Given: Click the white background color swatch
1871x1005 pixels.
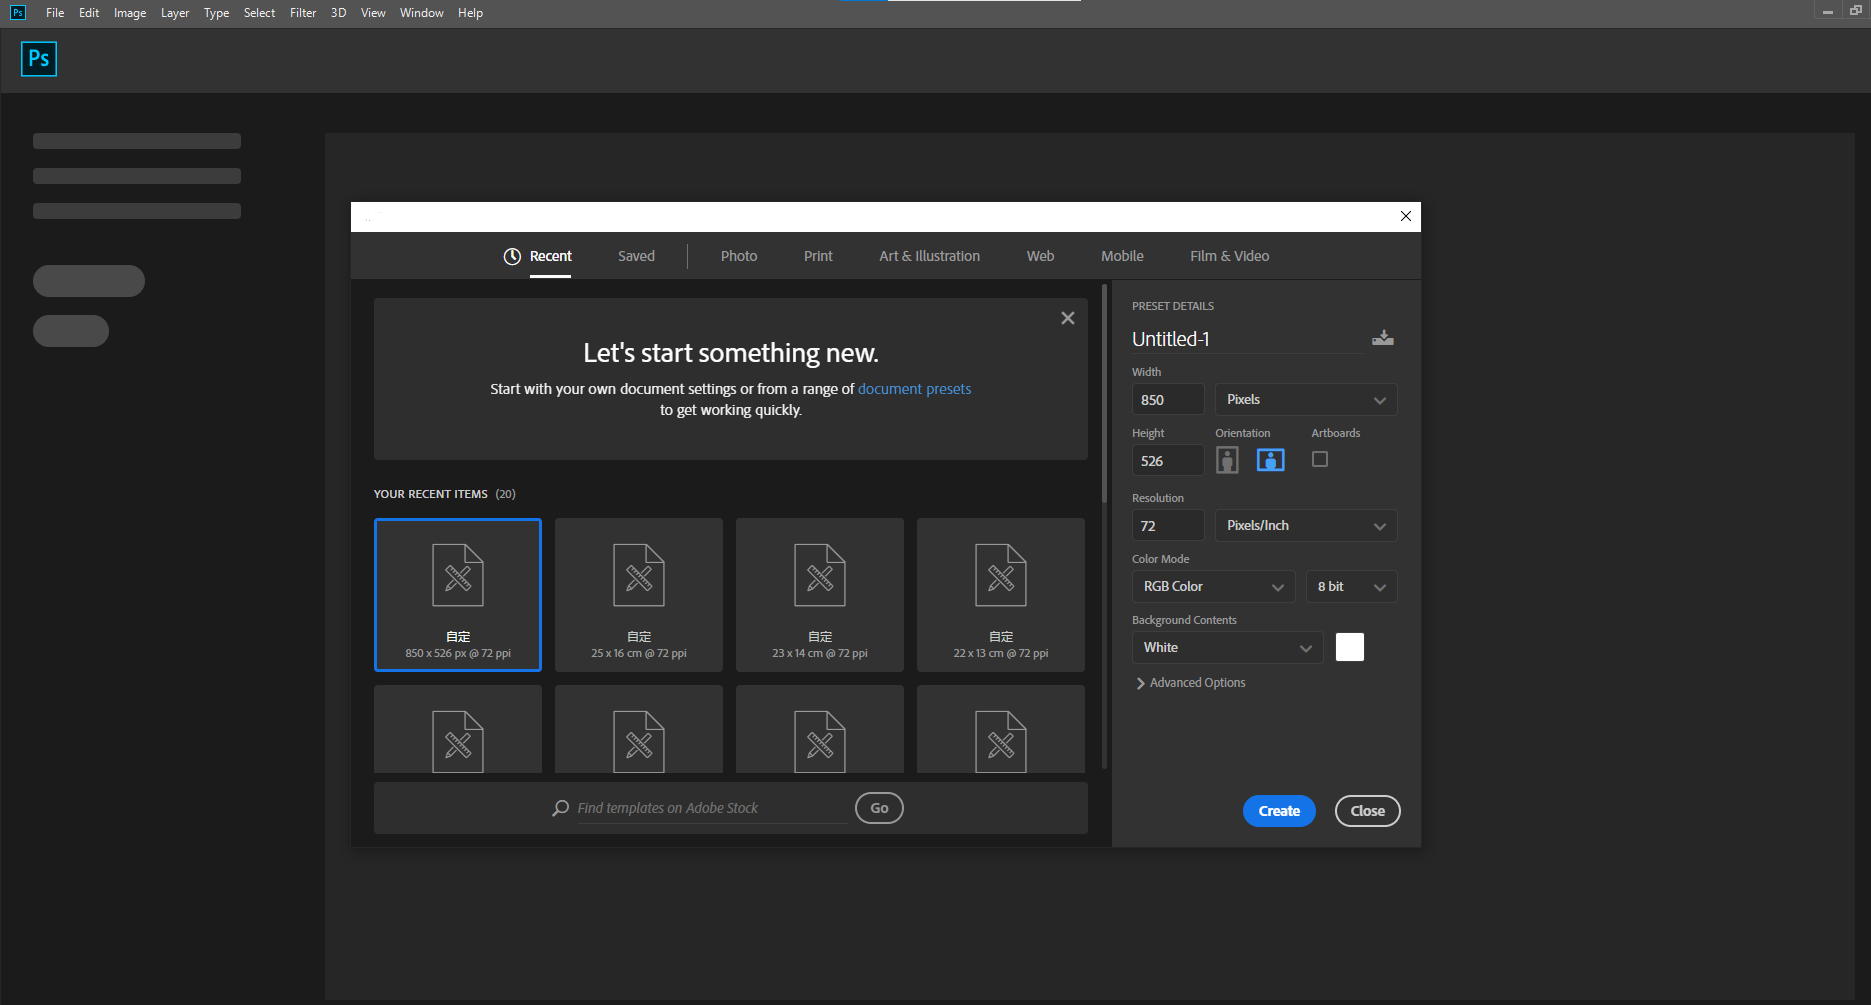Looking at the screenshot, I should tap(1350, 647).
